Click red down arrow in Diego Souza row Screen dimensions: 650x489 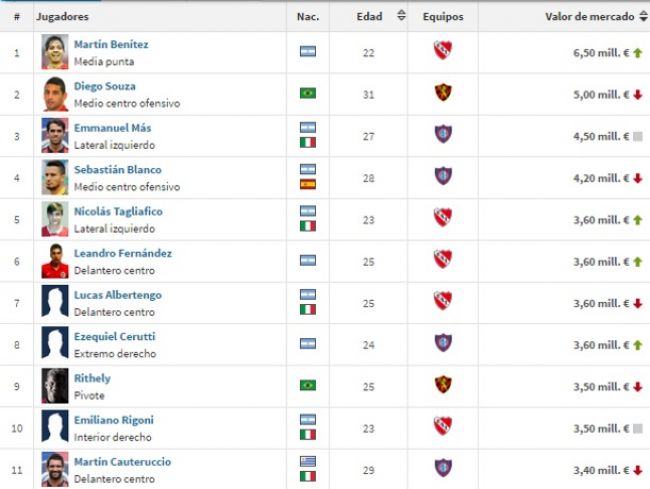637,94
